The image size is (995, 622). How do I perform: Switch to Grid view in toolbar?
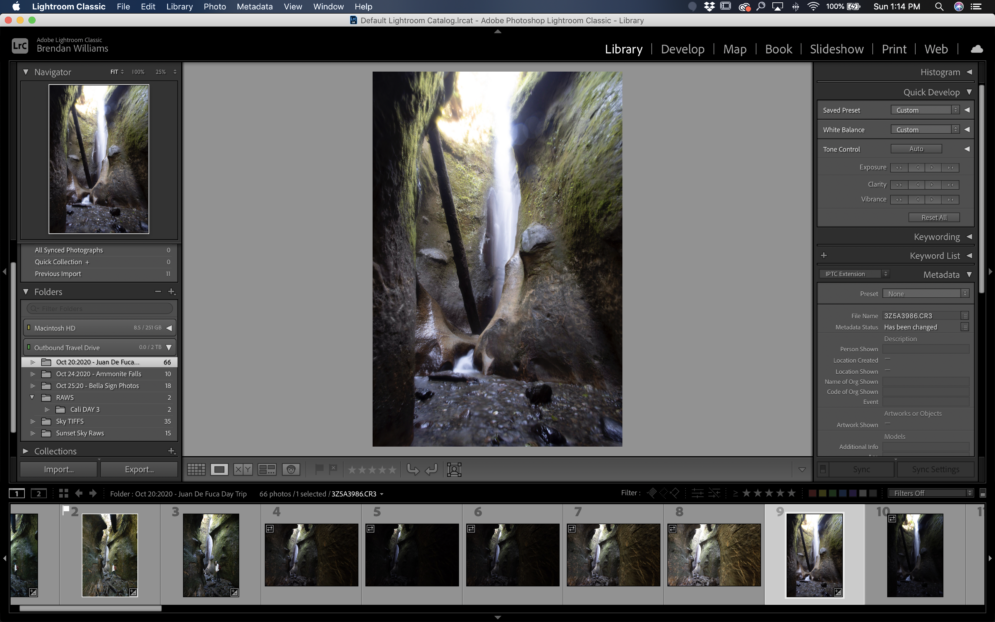tap(196, 469)
